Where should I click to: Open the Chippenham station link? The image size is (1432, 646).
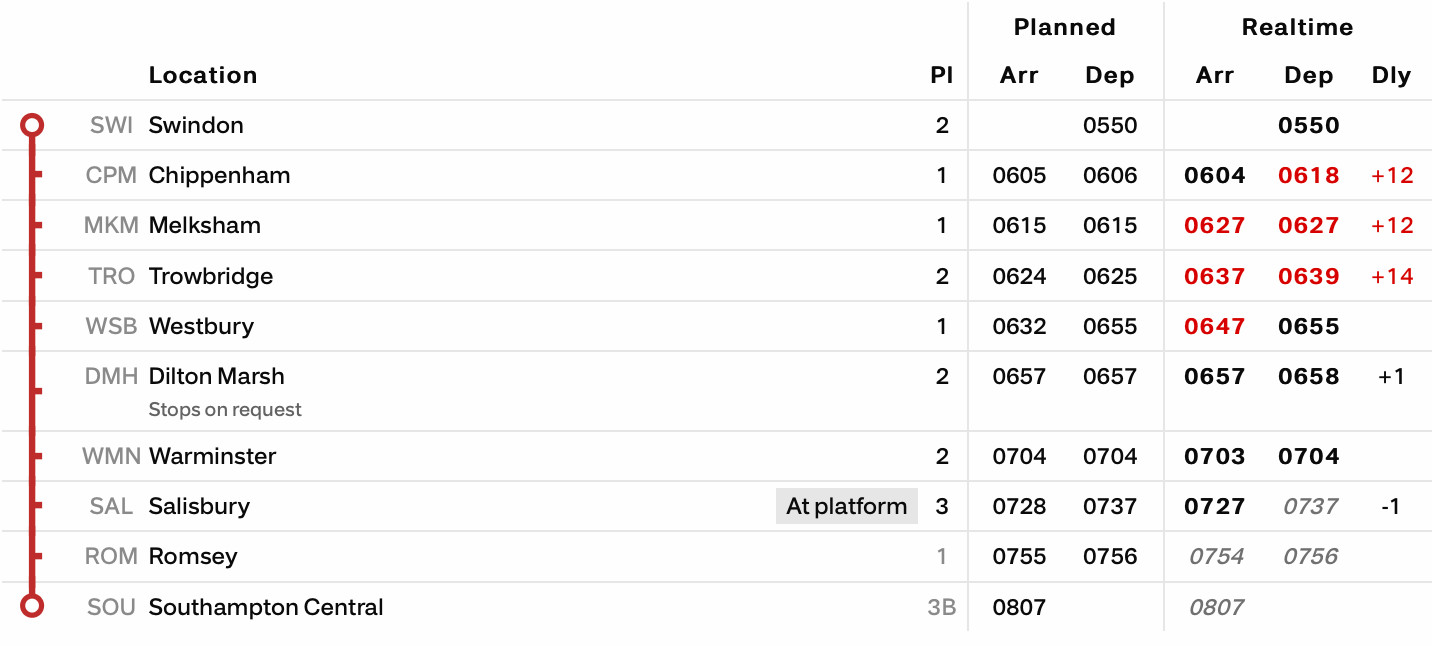click(x=219, y=175)
